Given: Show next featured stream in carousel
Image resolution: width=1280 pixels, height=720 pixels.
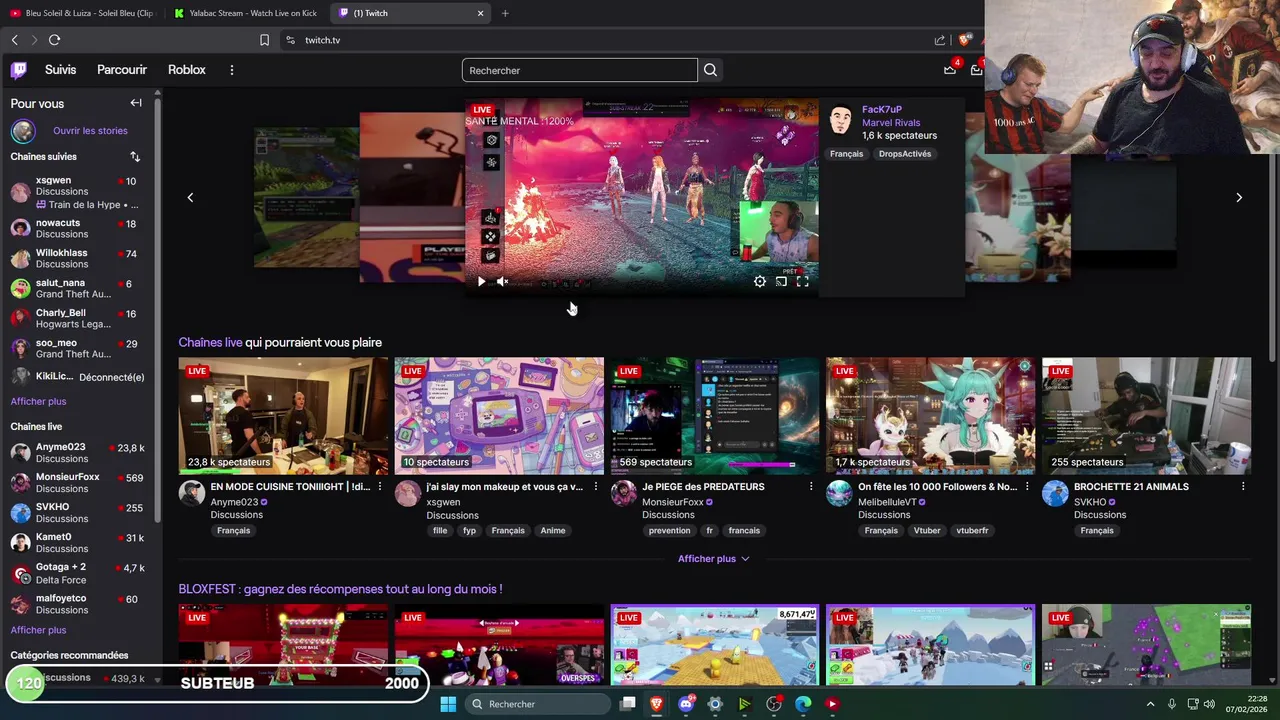Looking at the screenshot, I should tap(1239, 197).
